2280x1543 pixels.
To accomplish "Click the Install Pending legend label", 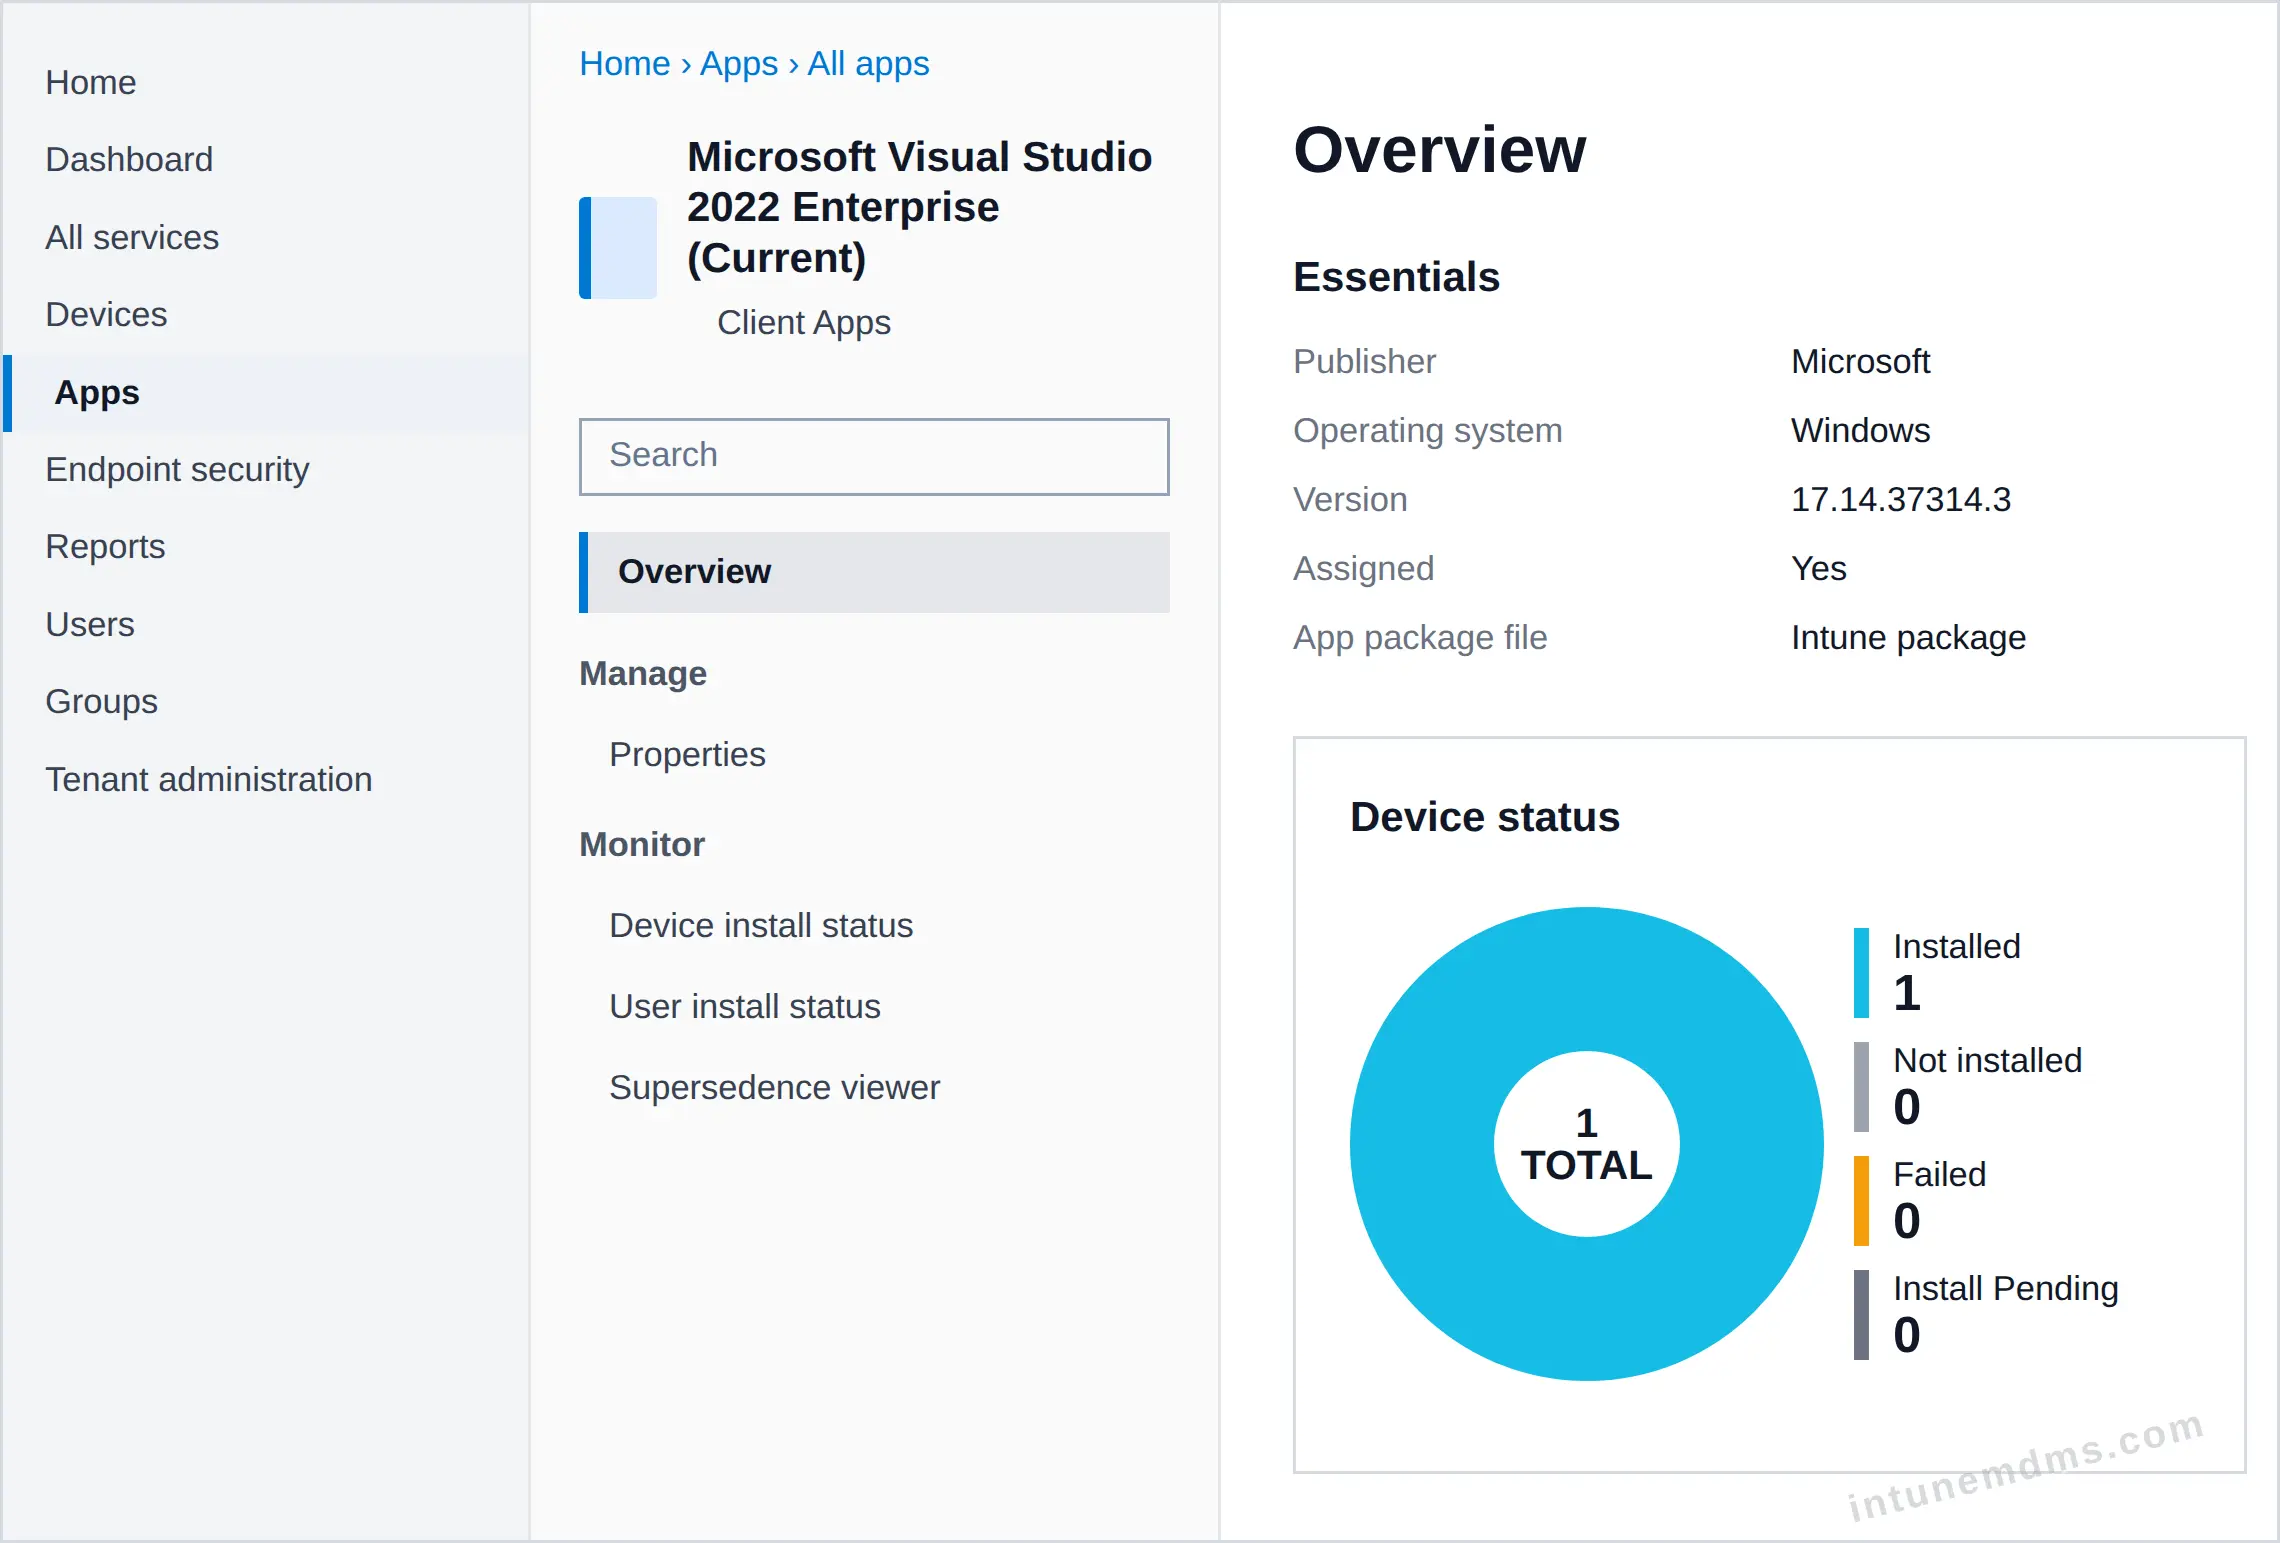I will tap(2006, 1288).
